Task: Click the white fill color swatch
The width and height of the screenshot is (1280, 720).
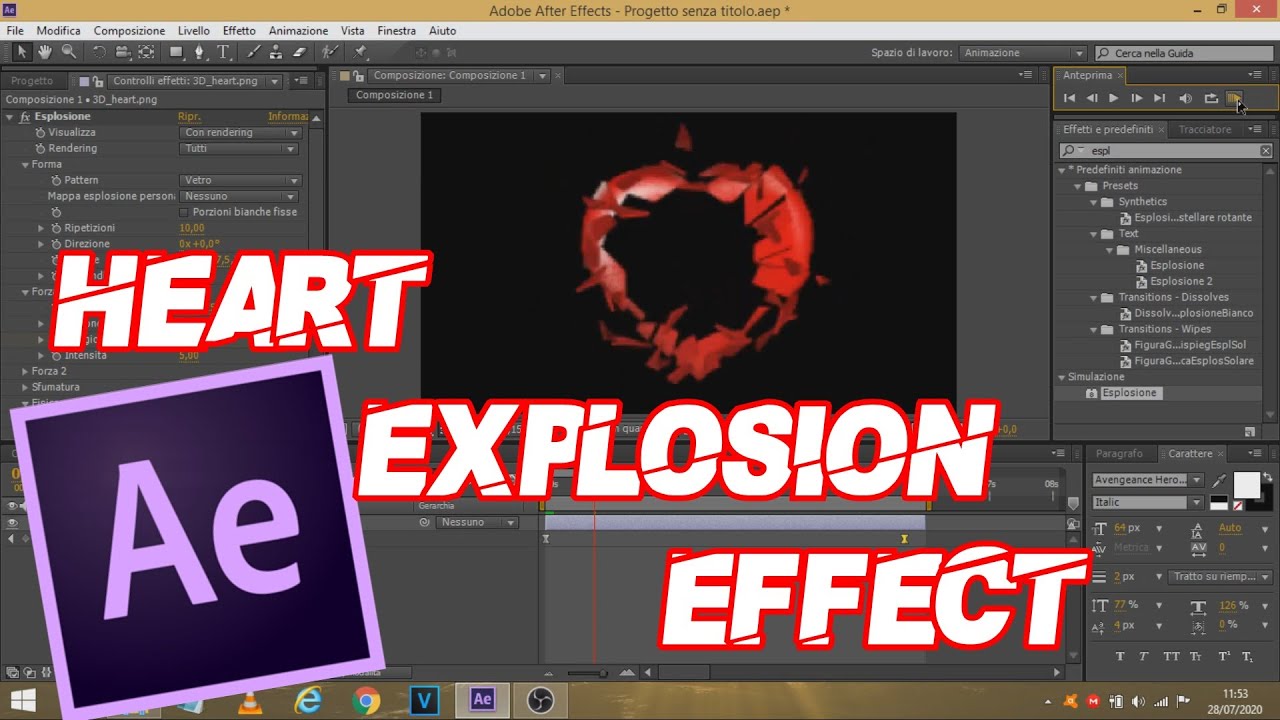Action: 1246,485
